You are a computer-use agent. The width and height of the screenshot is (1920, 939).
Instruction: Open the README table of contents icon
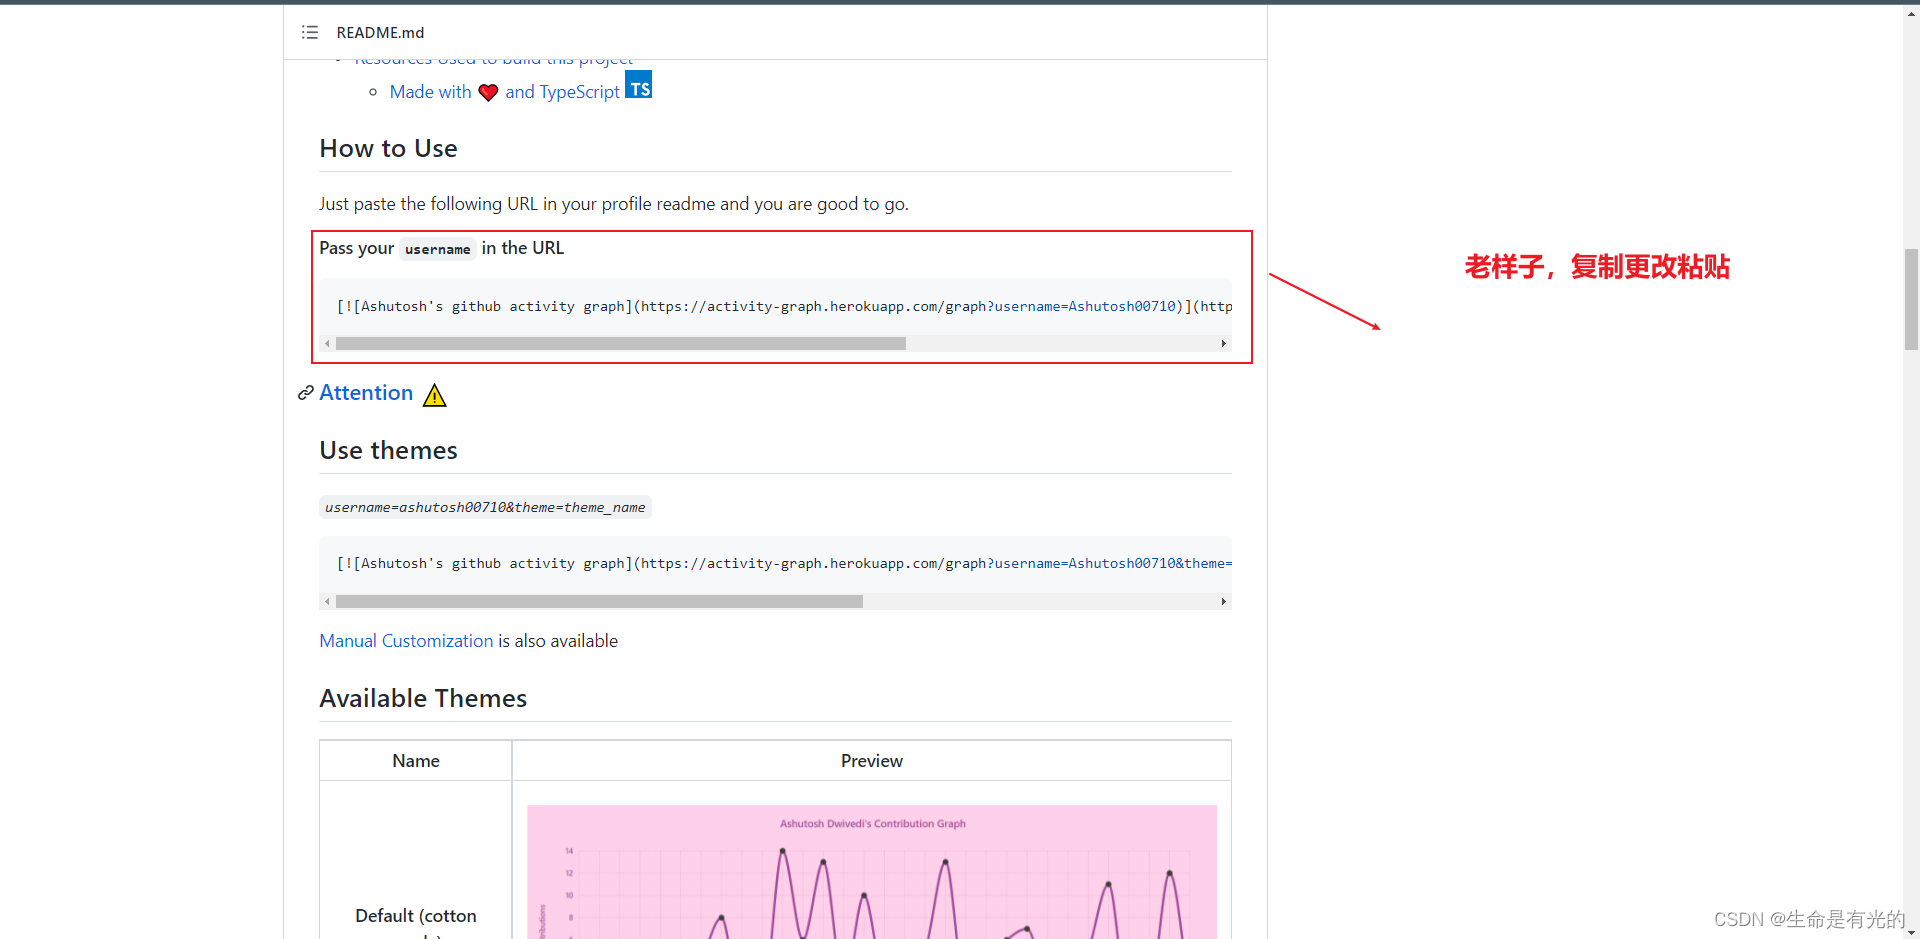310,32
